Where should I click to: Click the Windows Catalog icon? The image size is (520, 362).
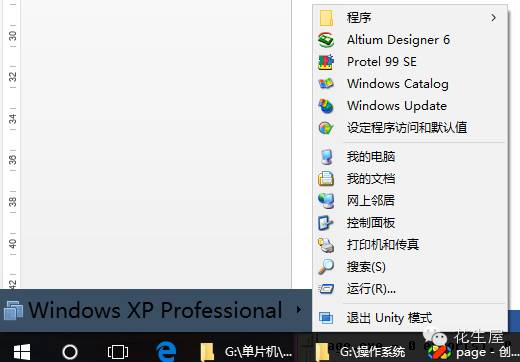[326, 84]
